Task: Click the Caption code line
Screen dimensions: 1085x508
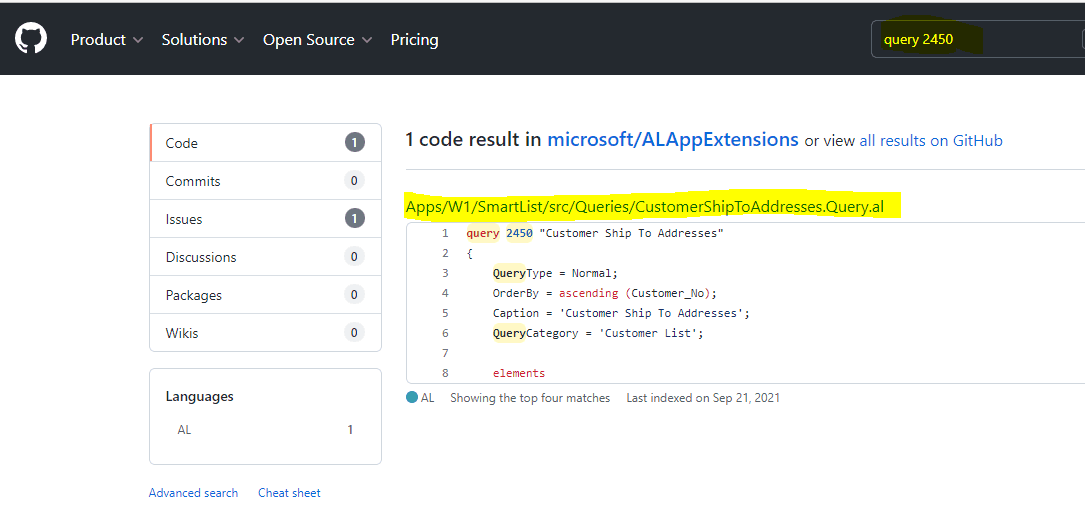Action: click(621, 313)
